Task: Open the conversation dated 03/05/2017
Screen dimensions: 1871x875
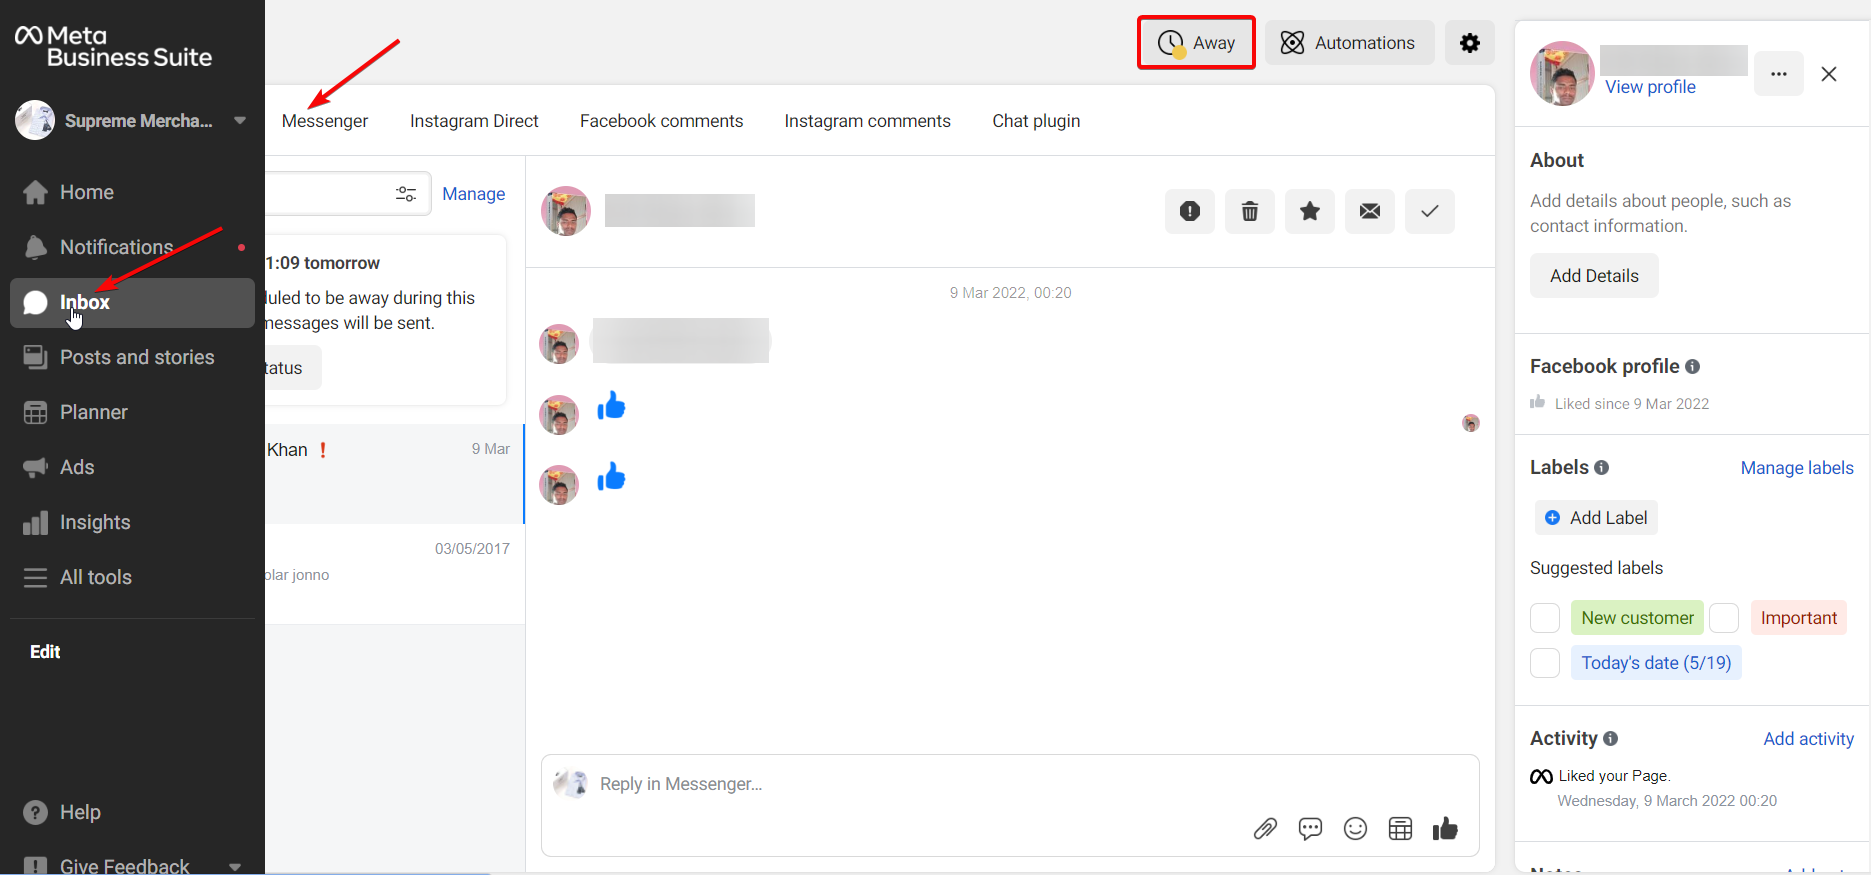Action: click(395, 575)
